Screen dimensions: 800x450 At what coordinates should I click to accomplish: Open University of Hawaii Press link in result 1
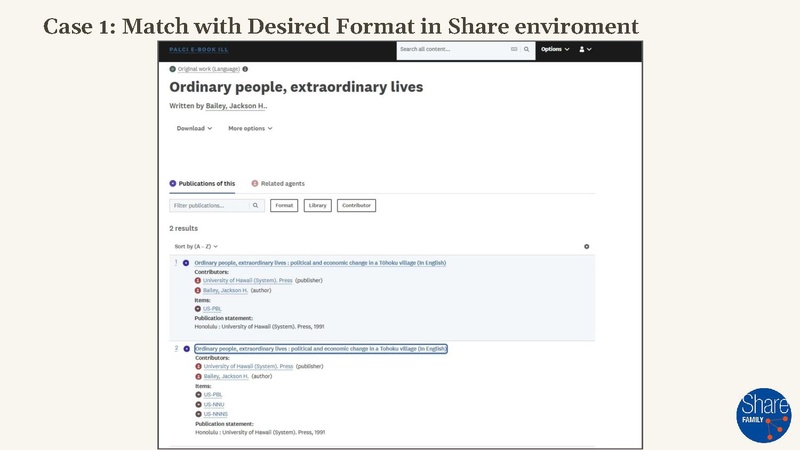(248, 281)
